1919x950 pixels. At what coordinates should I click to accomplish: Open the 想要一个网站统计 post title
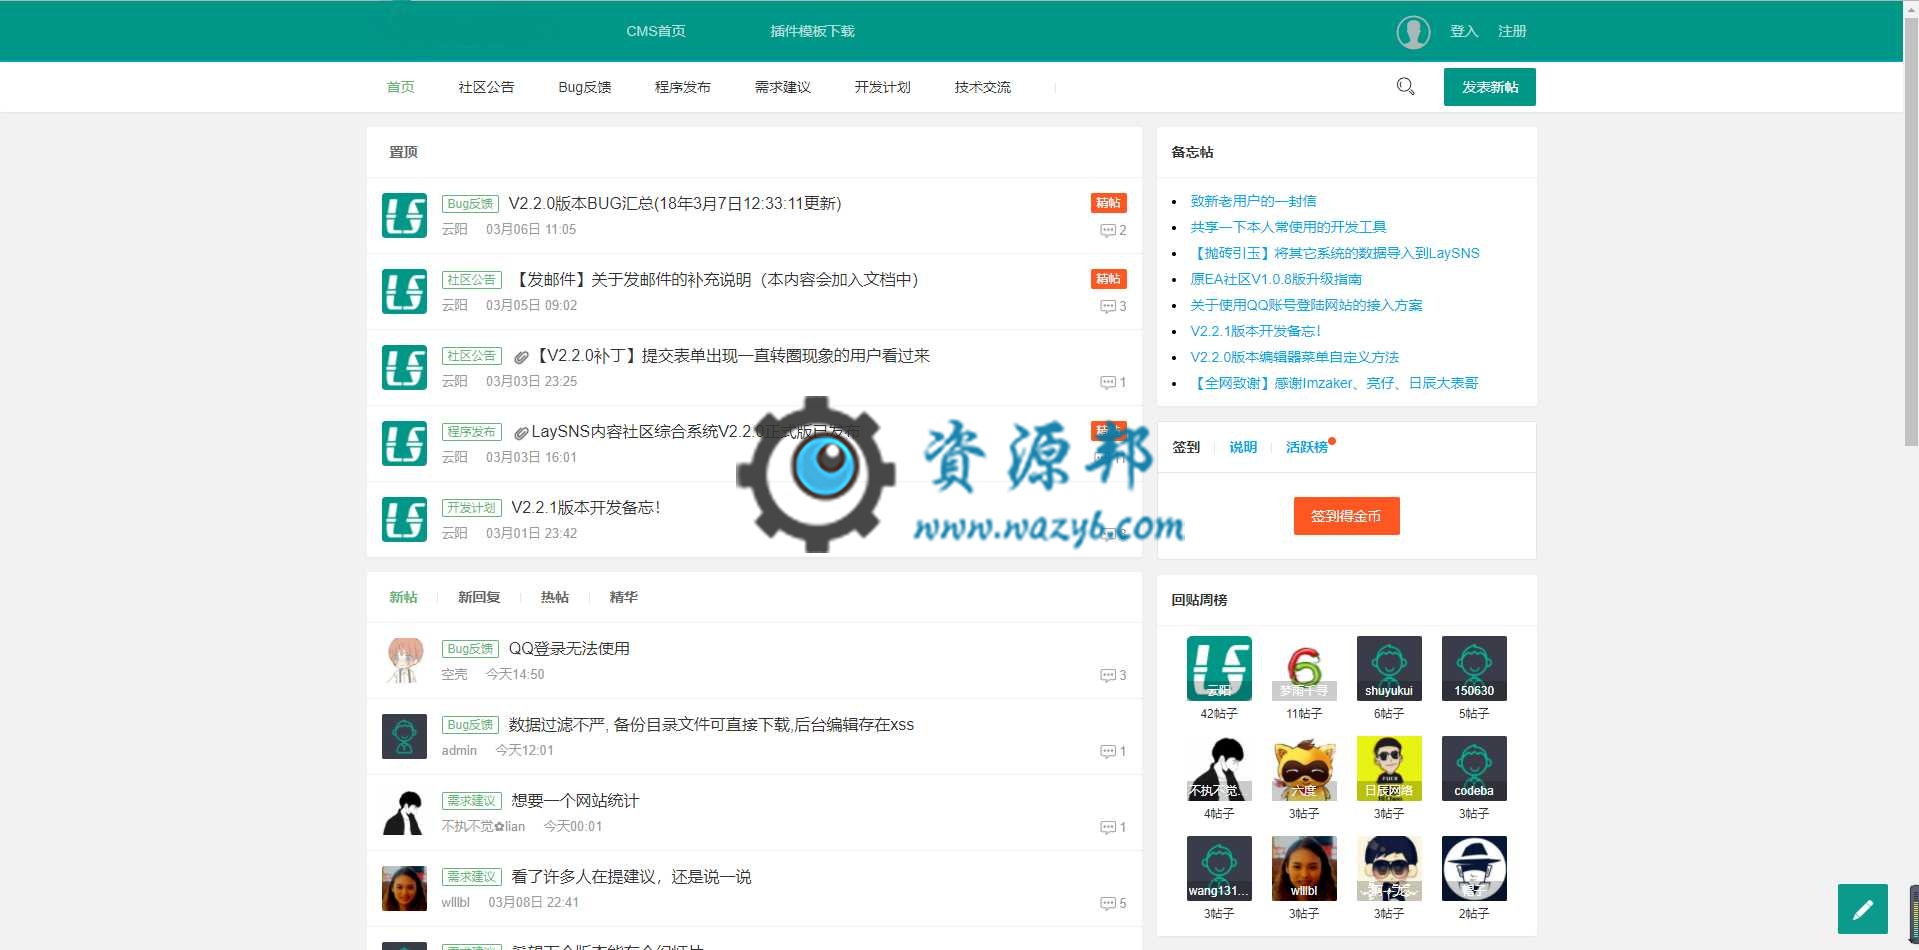coord(575,800)
